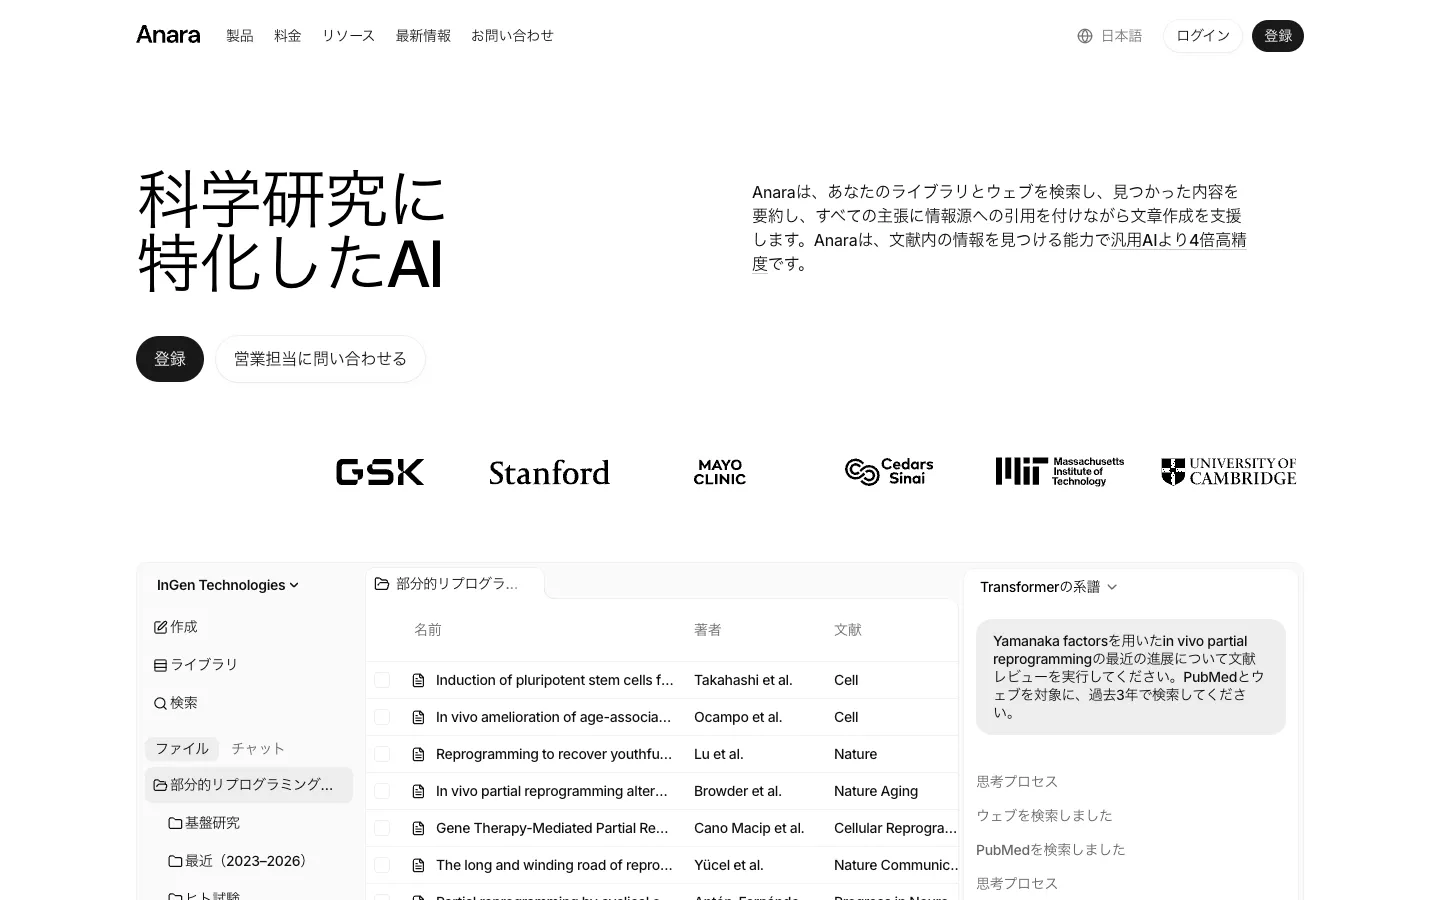Open the 最近（2023–2026） subfolder

point(238,861)
